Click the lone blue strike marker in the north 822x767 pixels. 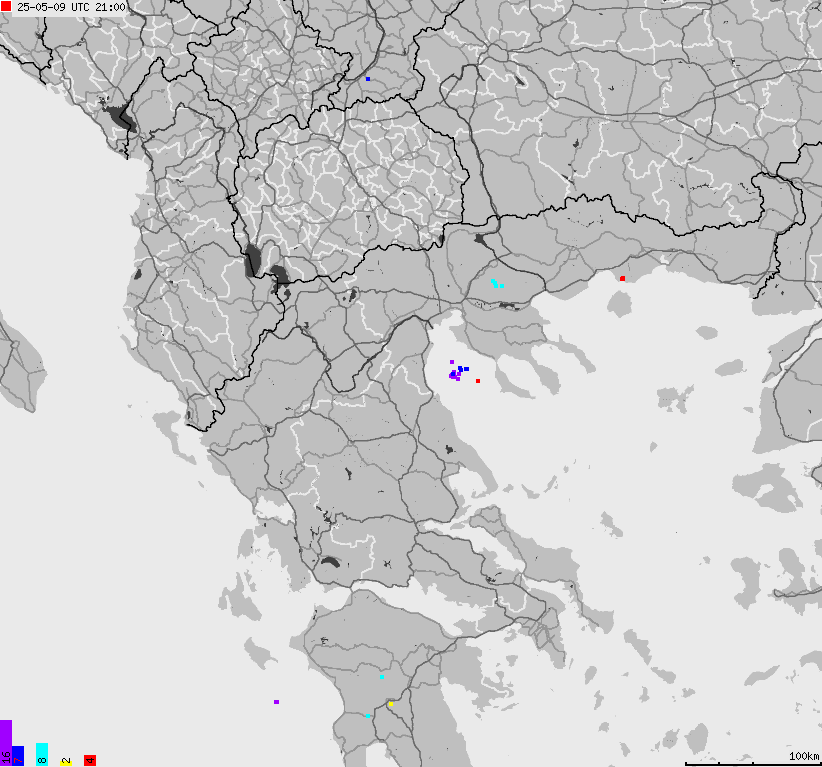[368, 79]
